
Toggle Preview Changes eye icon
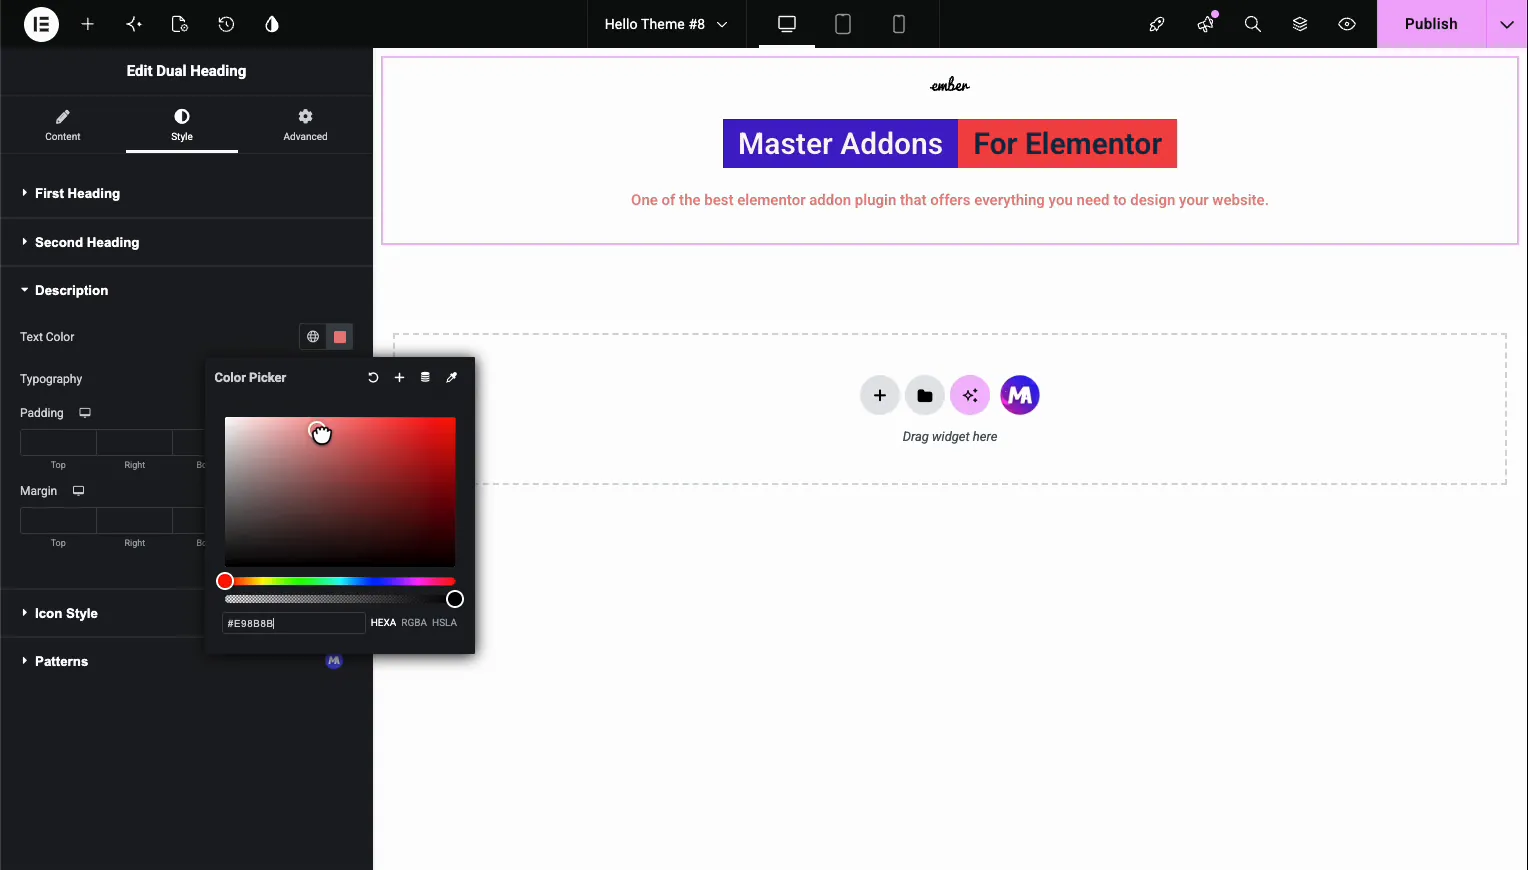(x=1347, y=24)
